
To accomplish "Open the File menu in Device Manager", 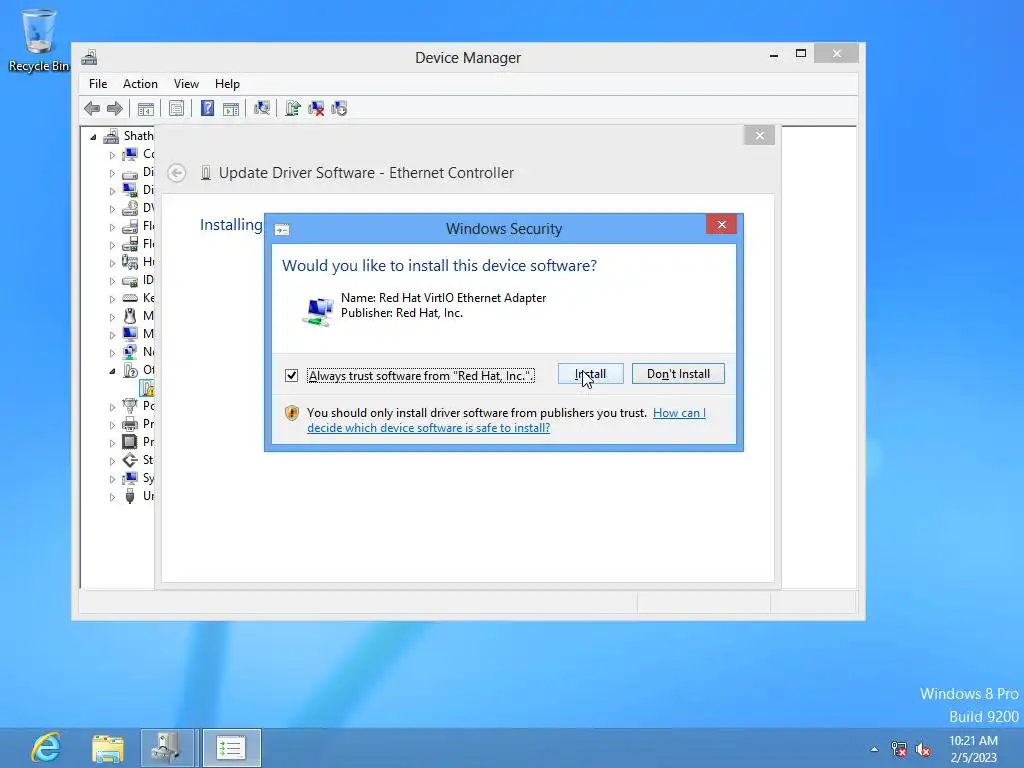I will click(x=98, y=84).
